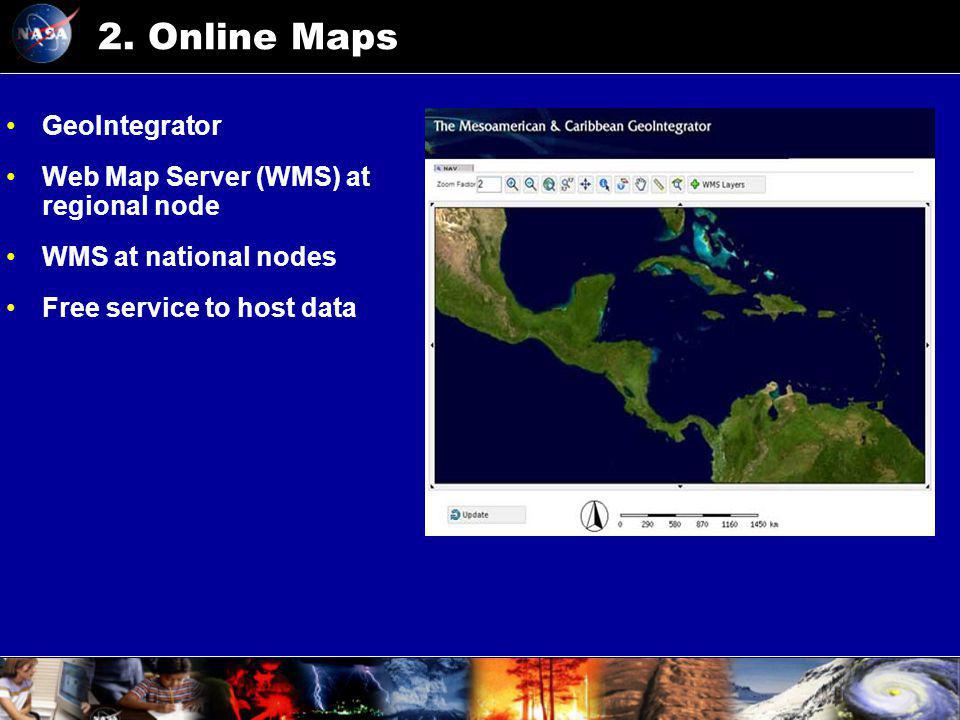Click the north arrow compass icon
The image size is (960, 720).
(x=594, y=516)
